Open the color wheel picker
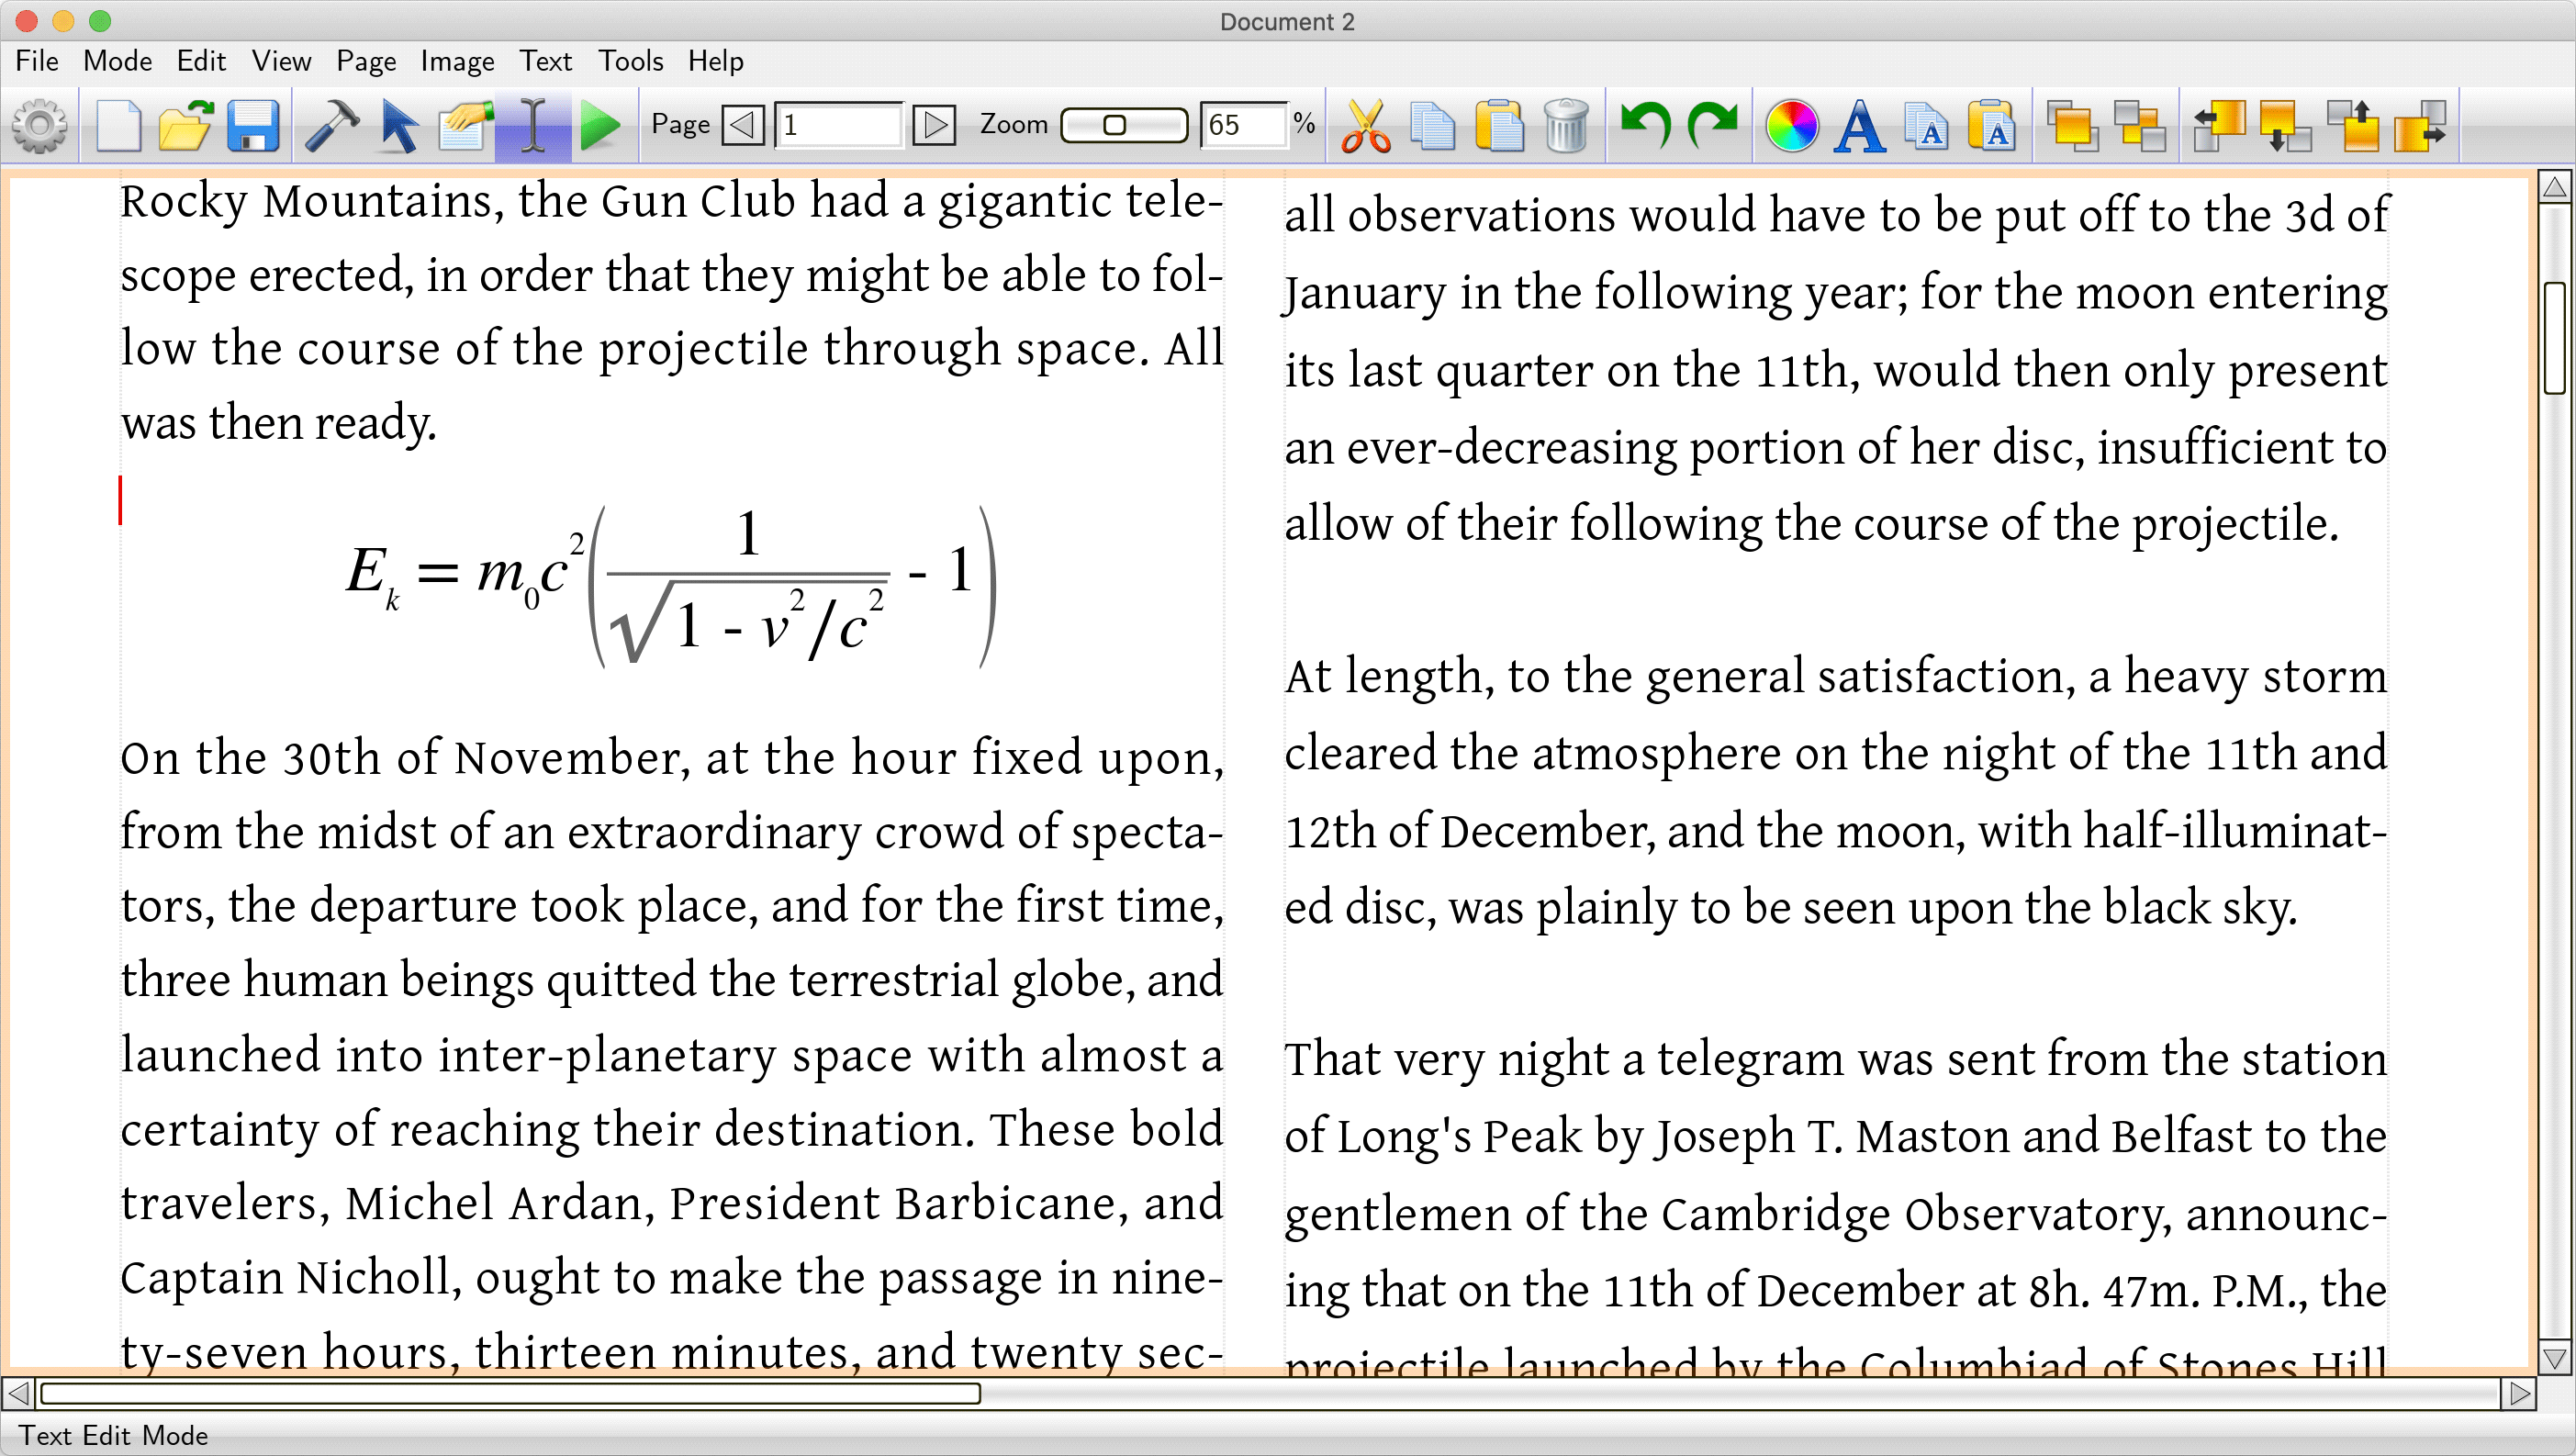The height and width of the screenshot is (1456, 2576). tap(1792, 125)
